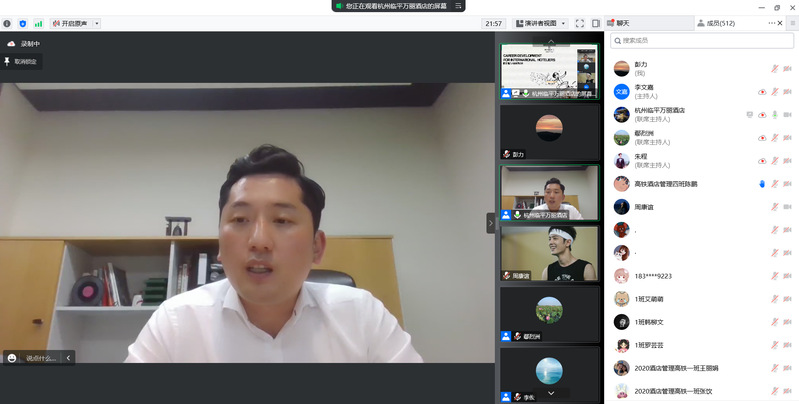This screenshot has width=799, height=404.
Task: Switch to the 成员(512) tab
Action: coord(714,23)
